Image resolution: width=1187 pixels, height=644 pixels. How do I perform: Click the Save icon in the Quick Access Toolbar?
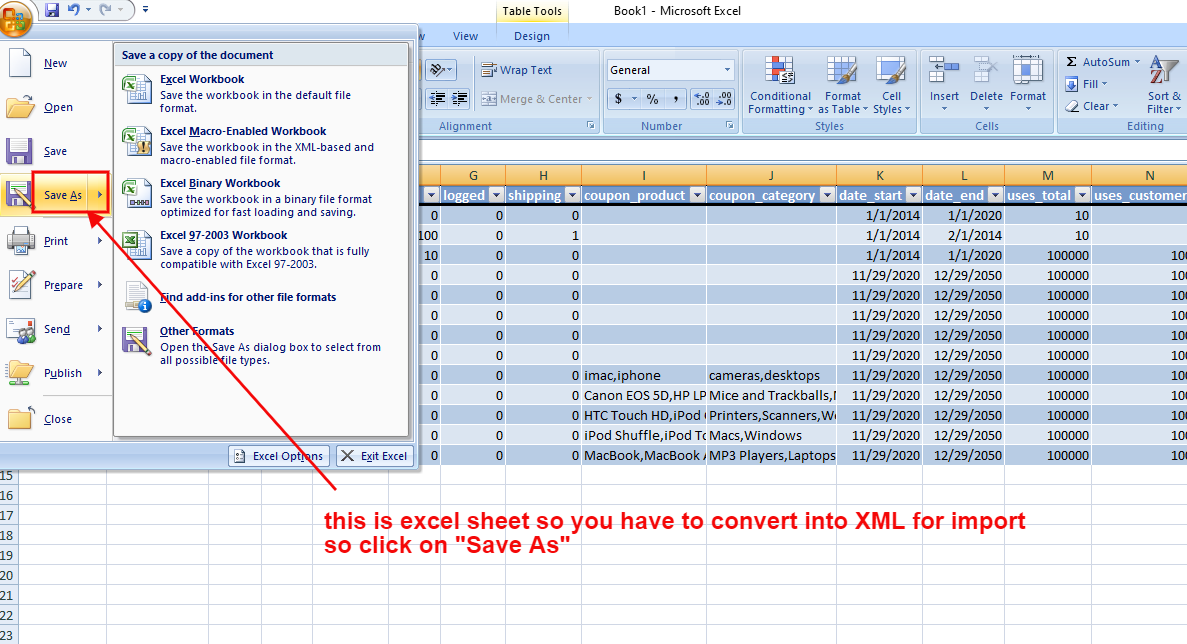click(51, 10)
